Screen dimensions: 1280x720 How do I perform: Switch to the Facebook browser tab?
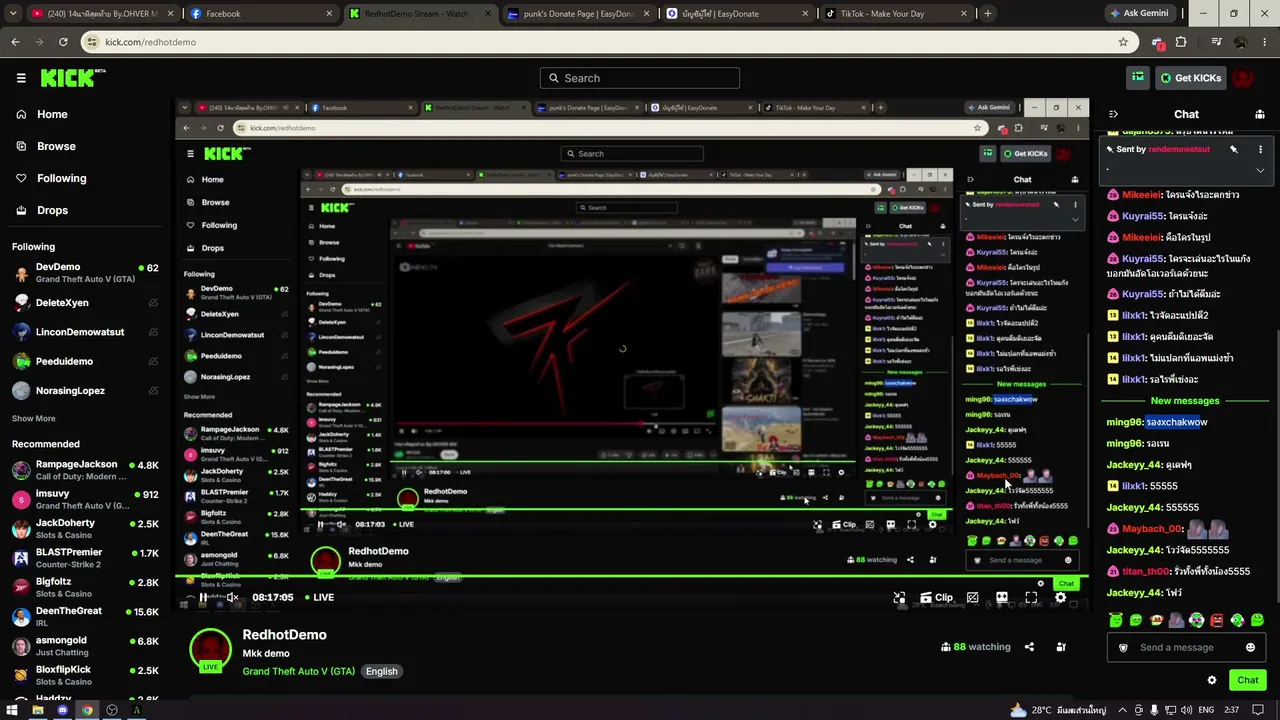260,14
